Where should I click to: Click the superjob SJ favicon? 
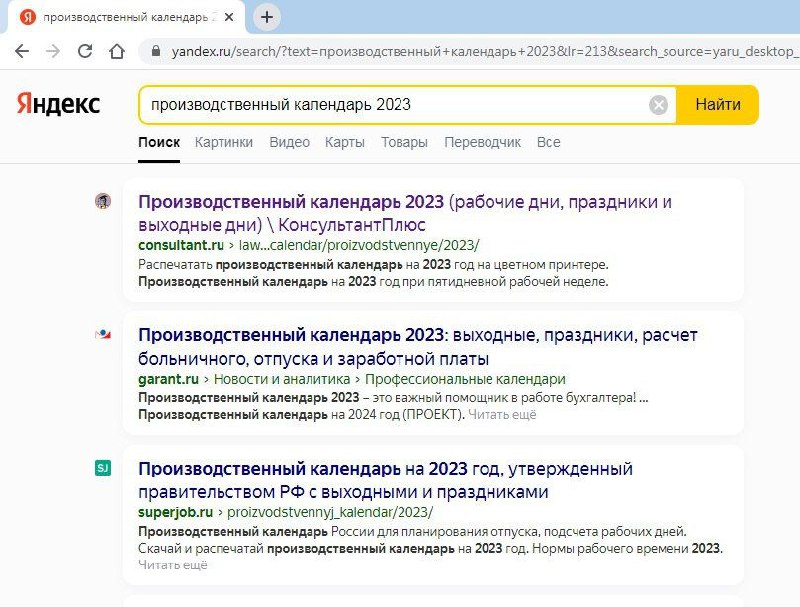[x=103, y=468]
